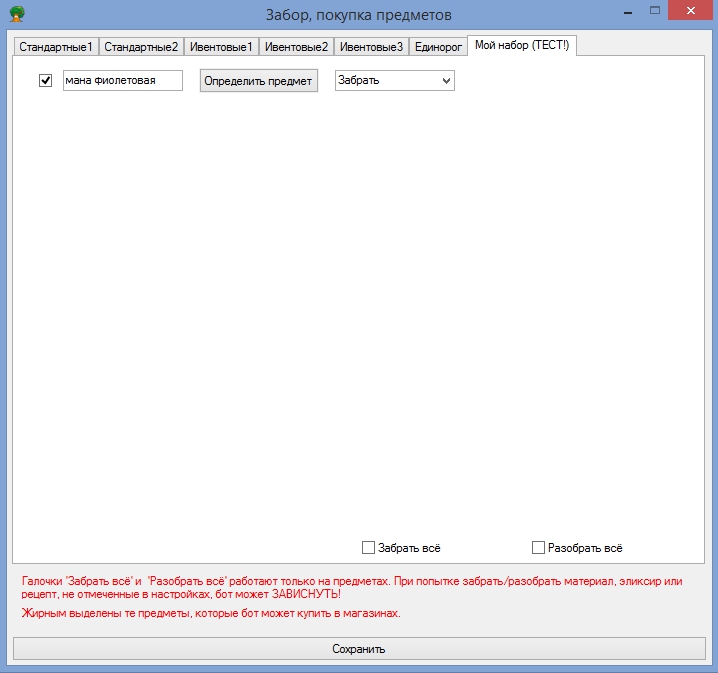Tick the Разобрать всё checkbox
Image resolution: width=718 pixels, height=673 pixels.
point(538,548)
